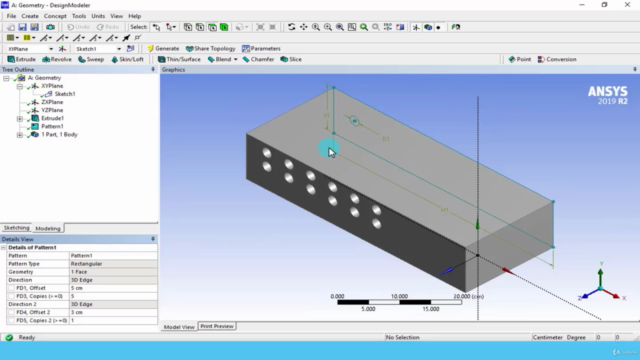Select ZXPlane in the tree outline
Screen dimensions: 640x360
click(52, 102)
